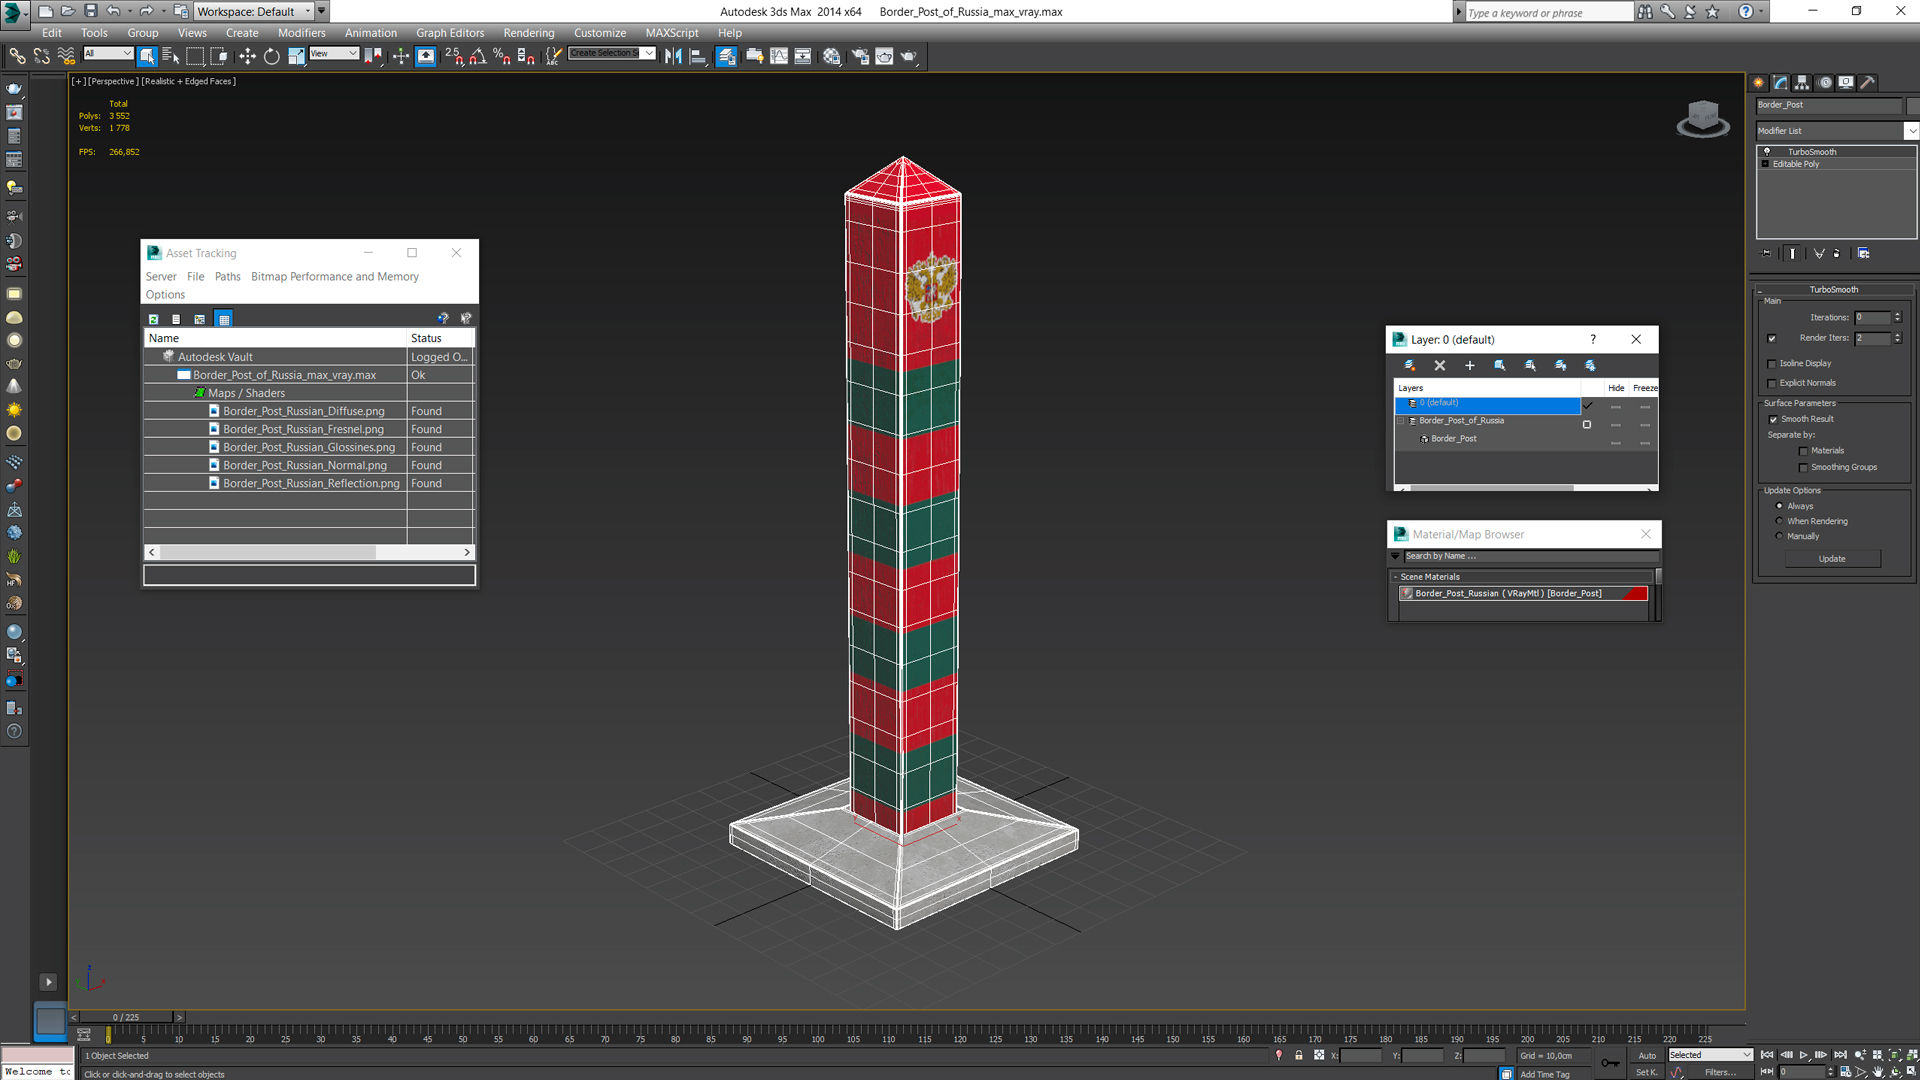Open the MAXScript menu
The width and height of the screenshot is (1920, 1080).
tap(672, 33)
